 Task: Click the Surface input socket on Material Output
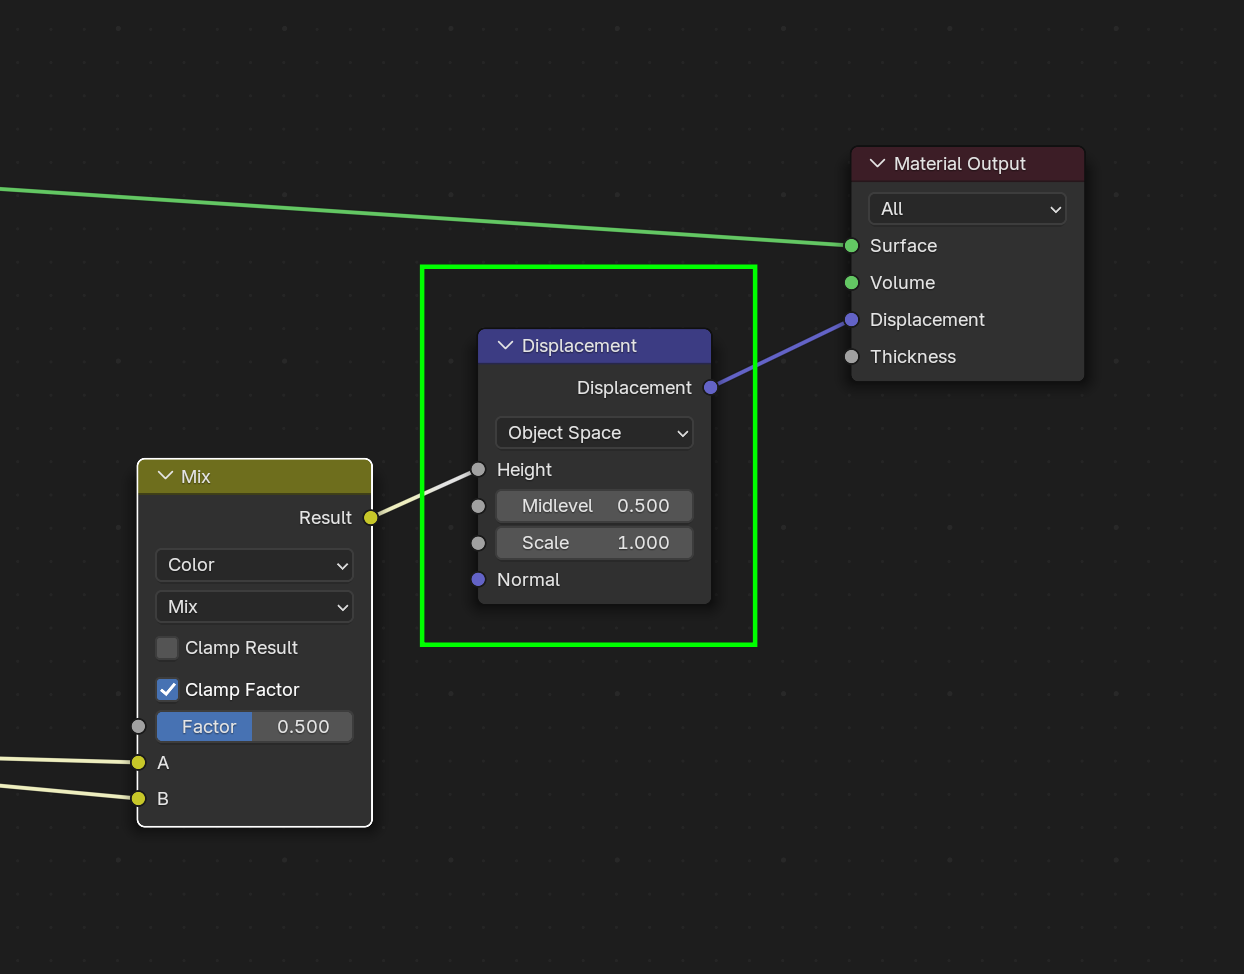(851, 246)
